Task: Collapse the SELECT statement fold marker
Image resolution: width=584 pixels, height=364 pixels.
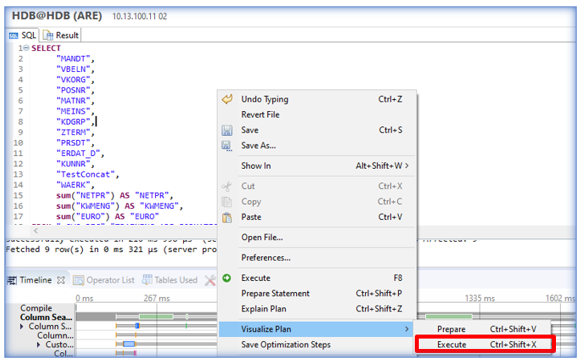Action: tap(26, 48)
